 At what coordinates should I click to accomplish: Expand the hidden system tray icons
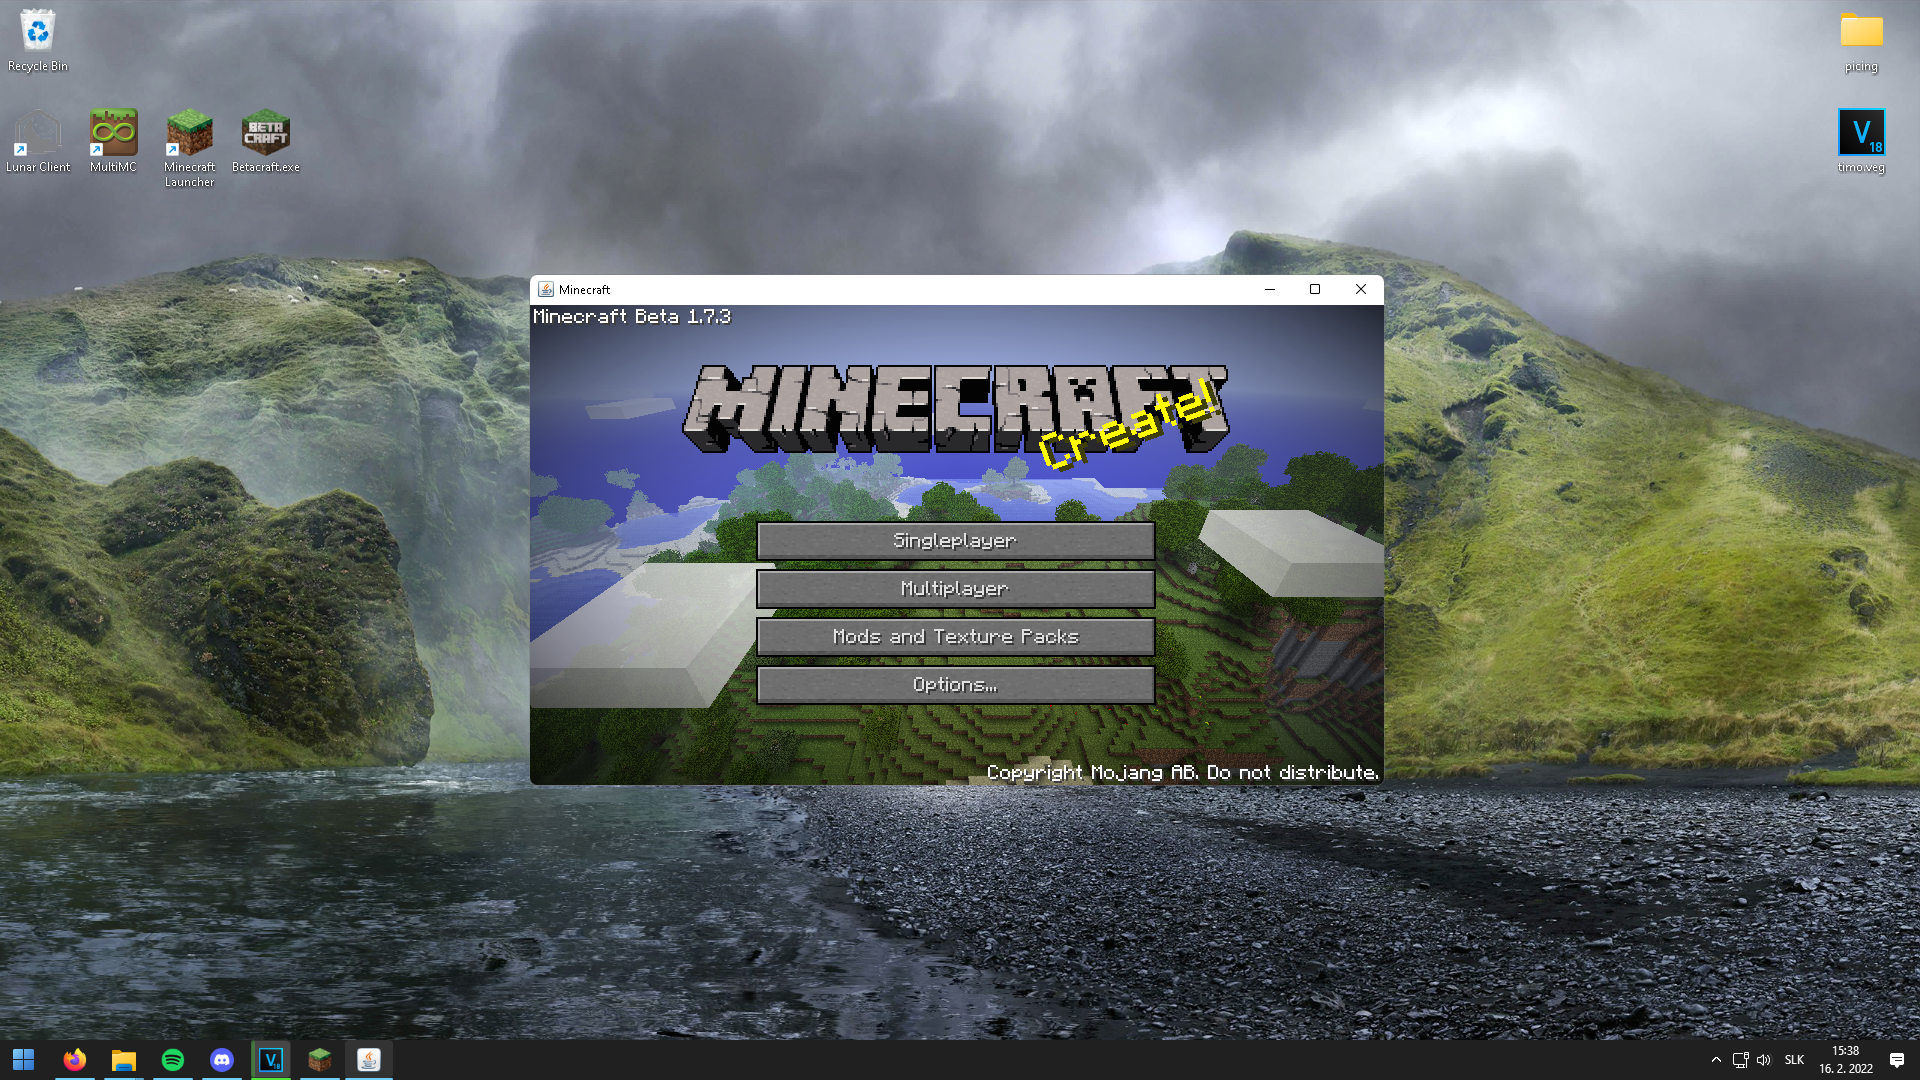(x=1716, y=1060)
